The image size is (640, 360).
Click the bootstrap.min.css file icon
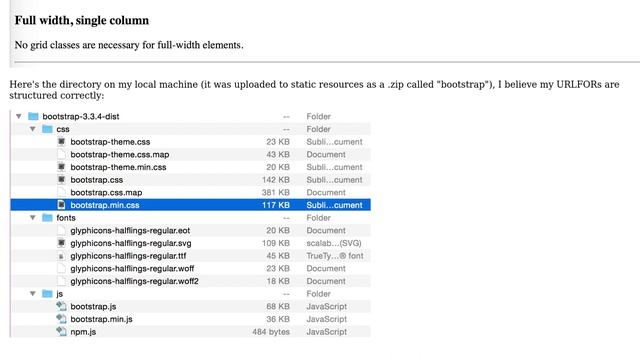pyautogui.click(x=61, y=205)
